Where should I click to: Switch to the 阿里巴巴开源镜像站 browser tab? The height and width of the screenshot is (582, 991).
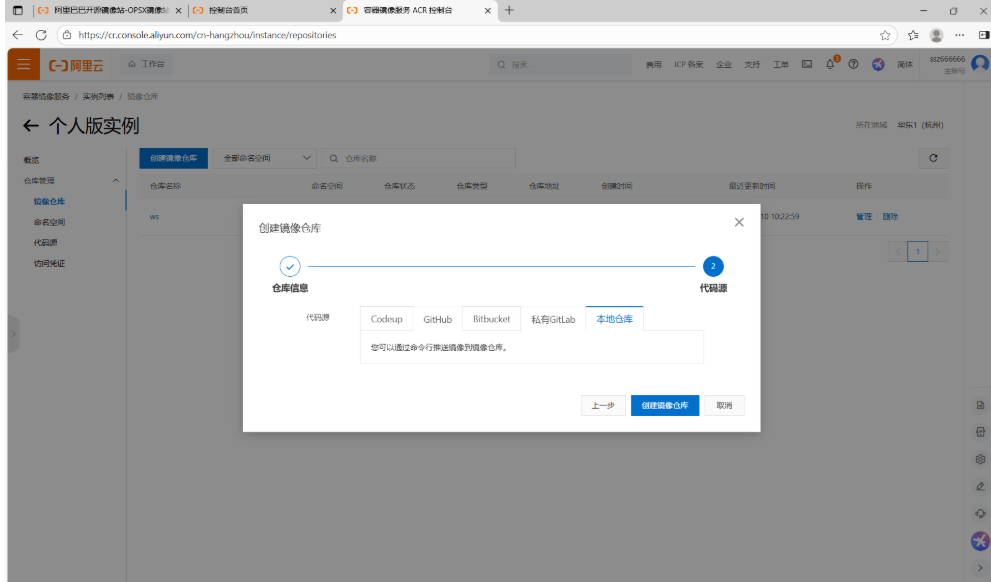109,10
